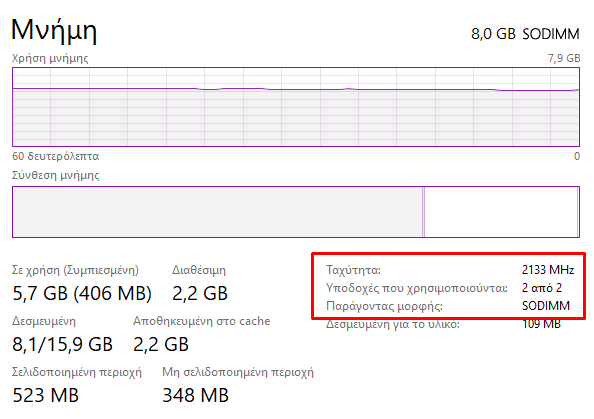Click the Χρήση μνήμης label

[x=50, y=58]
